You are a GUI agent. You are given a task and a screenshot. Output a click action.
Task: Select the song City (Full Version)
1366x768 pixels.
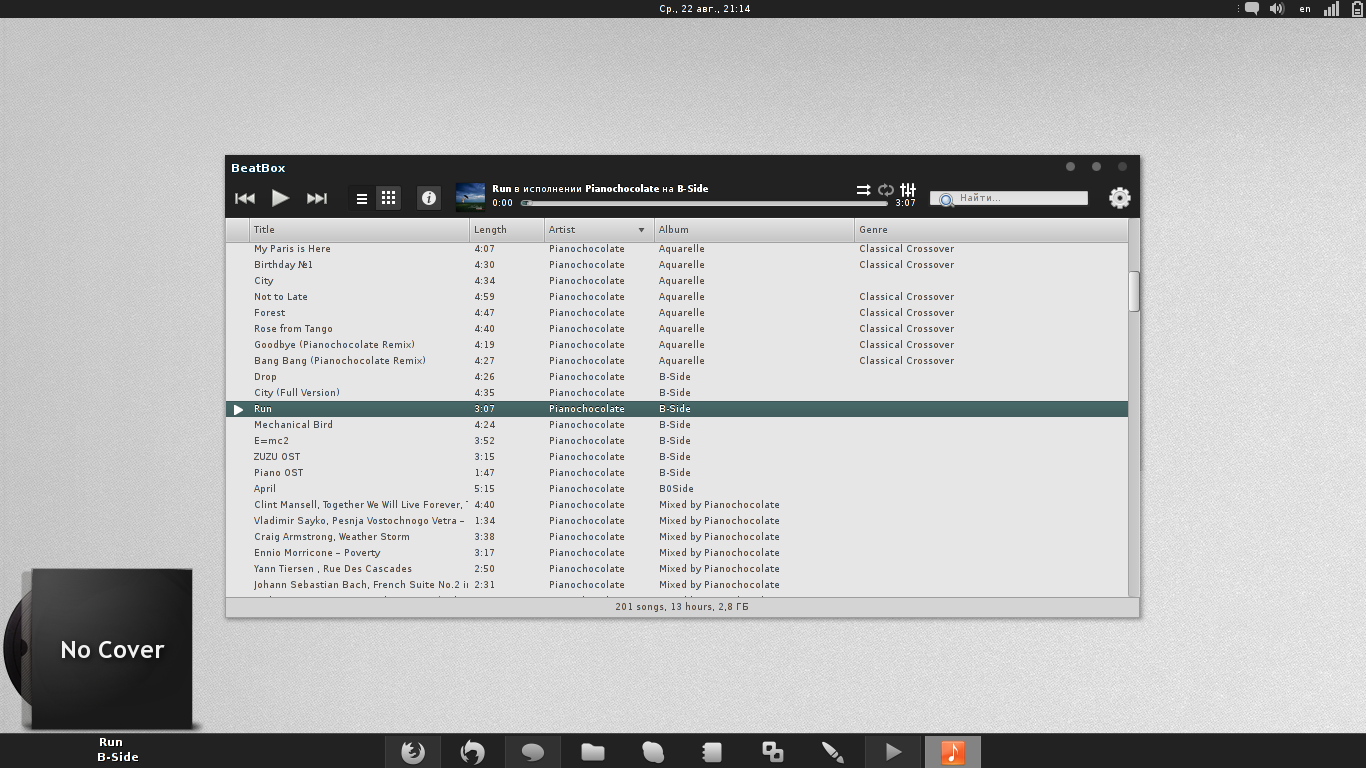[x=297, y=393]
